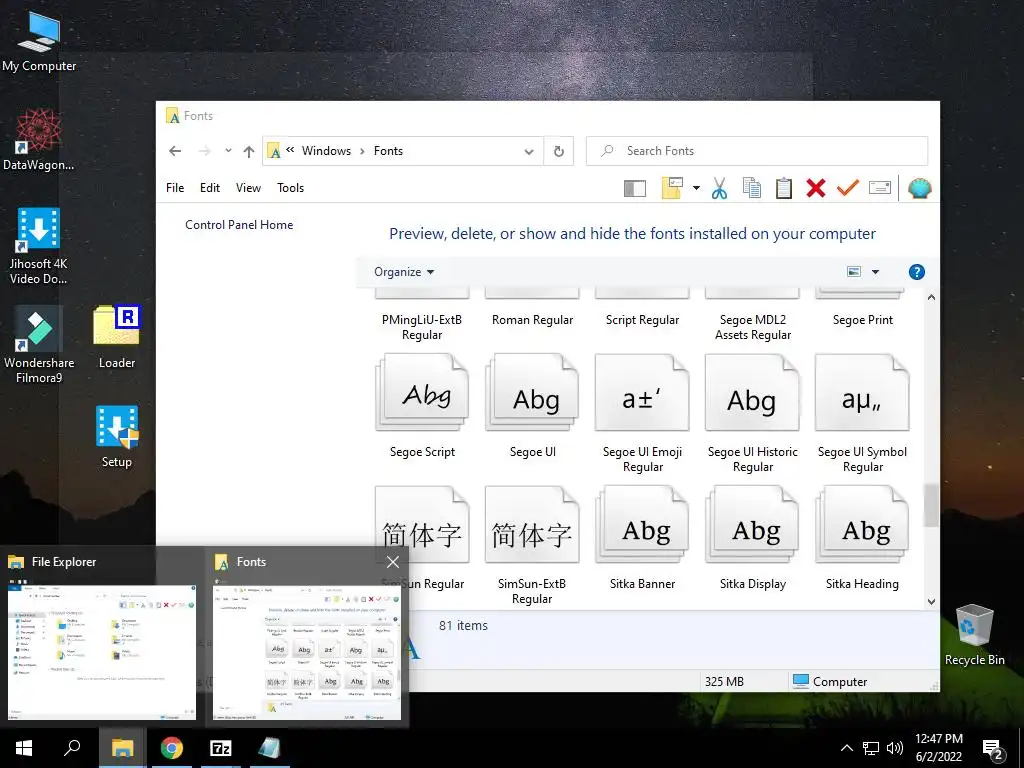Click the scroll up arrow of font list
This screenshot has width=1024, height=768.
click(931, 298)
